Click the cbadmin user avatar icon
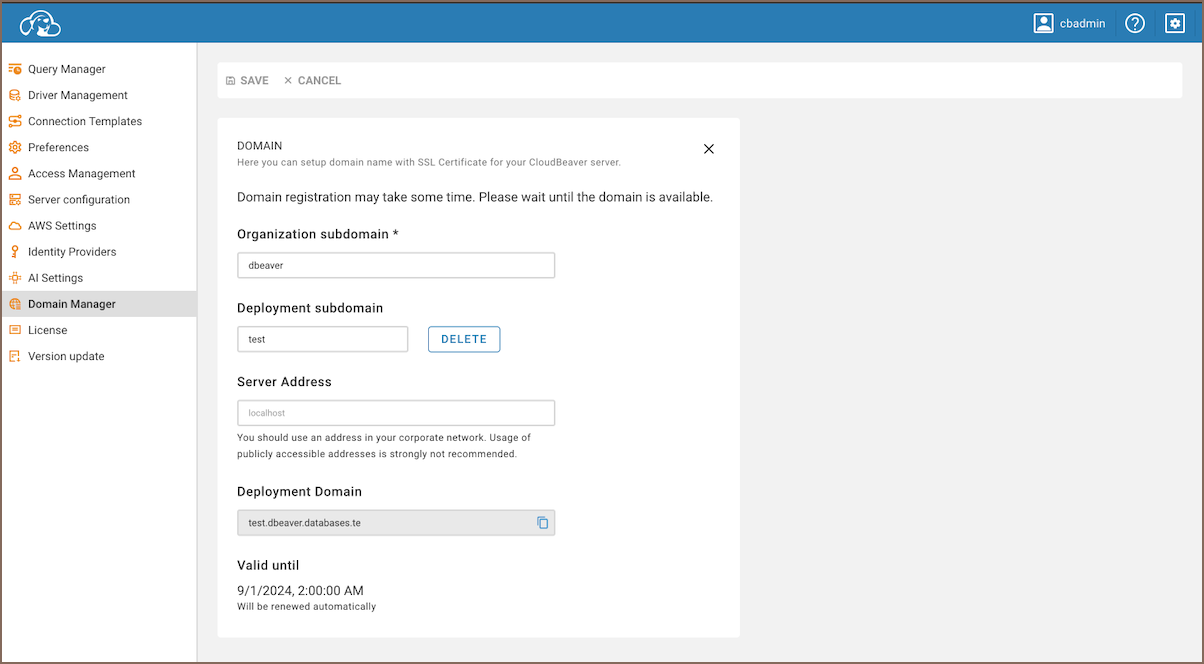Viewport: 1204px width, 664px height. [x=1044, y=23]
